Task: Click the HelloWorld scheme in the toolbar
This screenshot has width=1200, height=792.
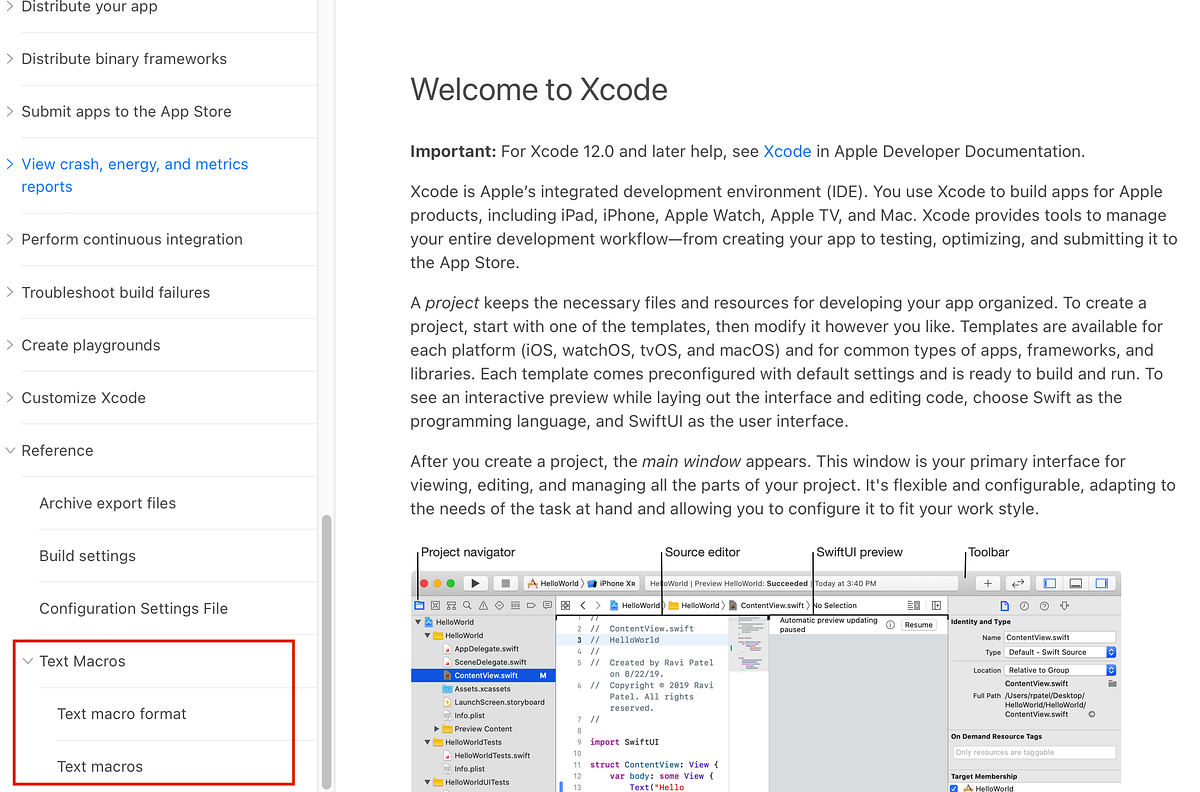Action: (x=557, y=582)
